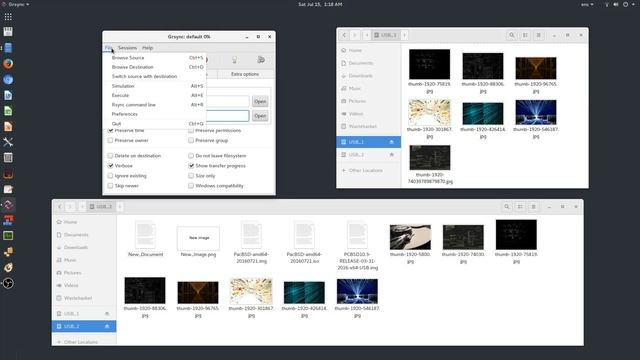Viewport: 640px width, 360px height.
Task: Open Preferences from the File menu
Action: pos(155,114)
